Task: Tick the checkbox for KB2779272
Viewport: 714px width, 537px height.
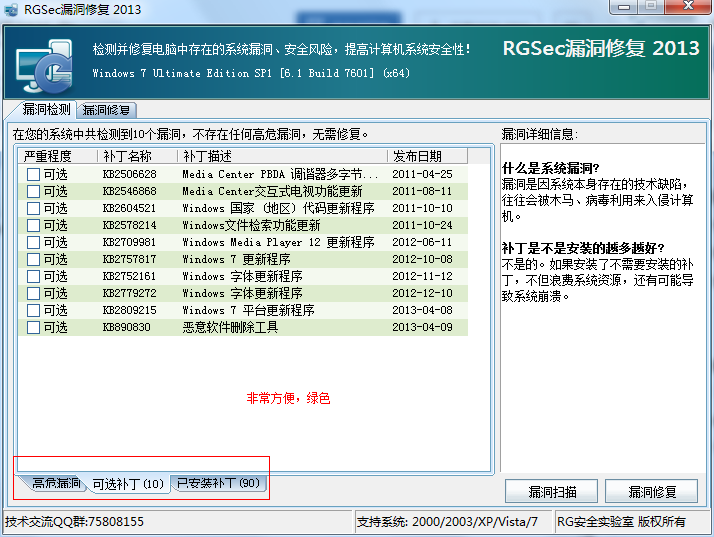Action: [x=33, y=293]
